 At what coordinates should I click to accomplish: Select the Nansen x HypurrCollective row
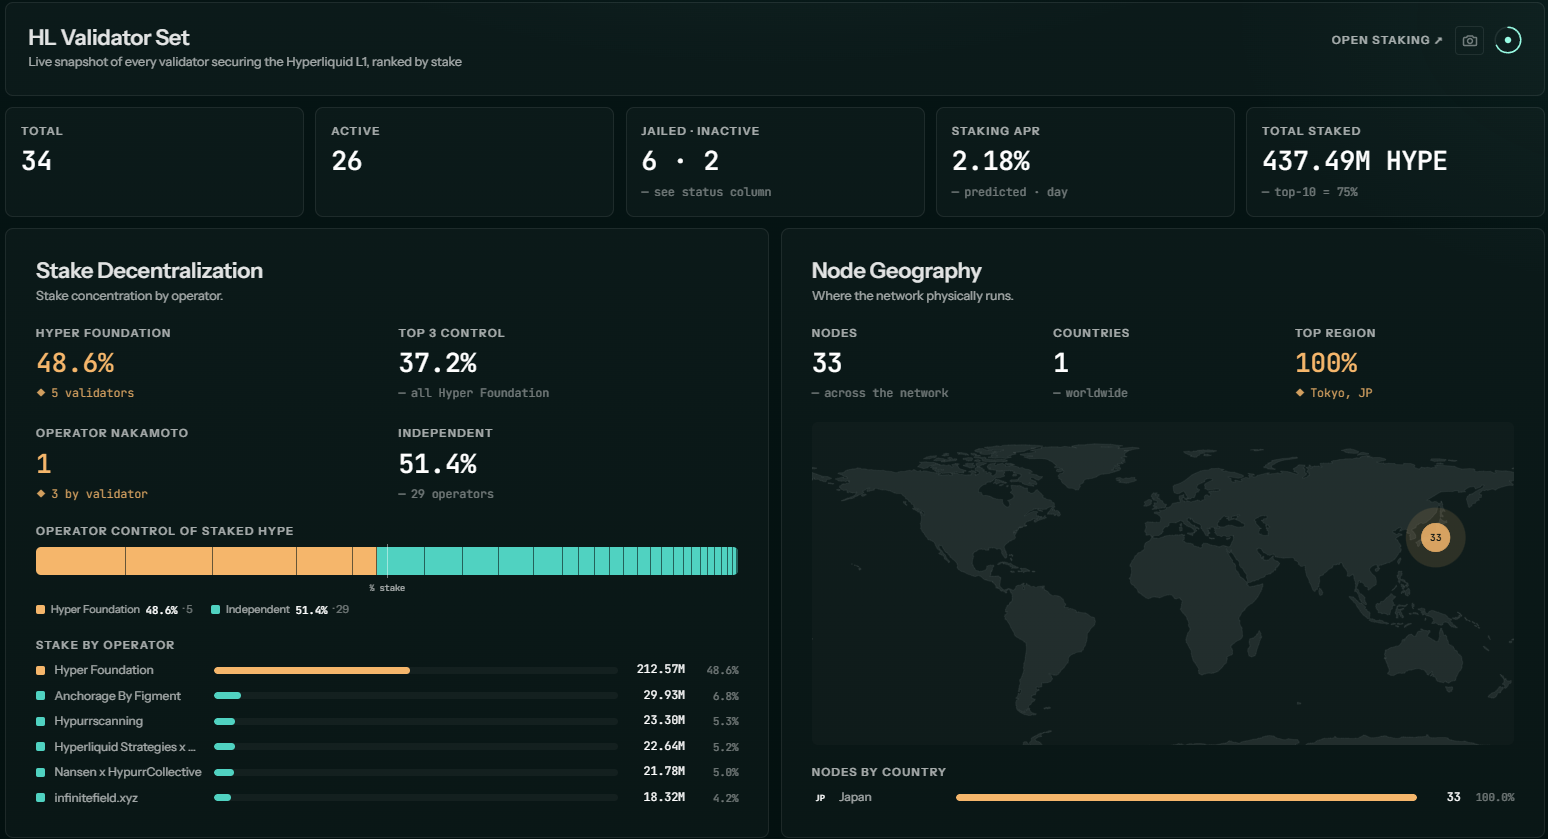pos(387,772)
